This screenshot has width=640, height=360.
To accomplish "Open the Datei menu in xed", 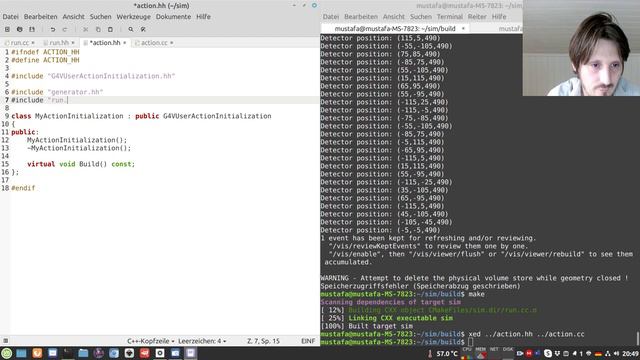I will (x=11, y=17).
